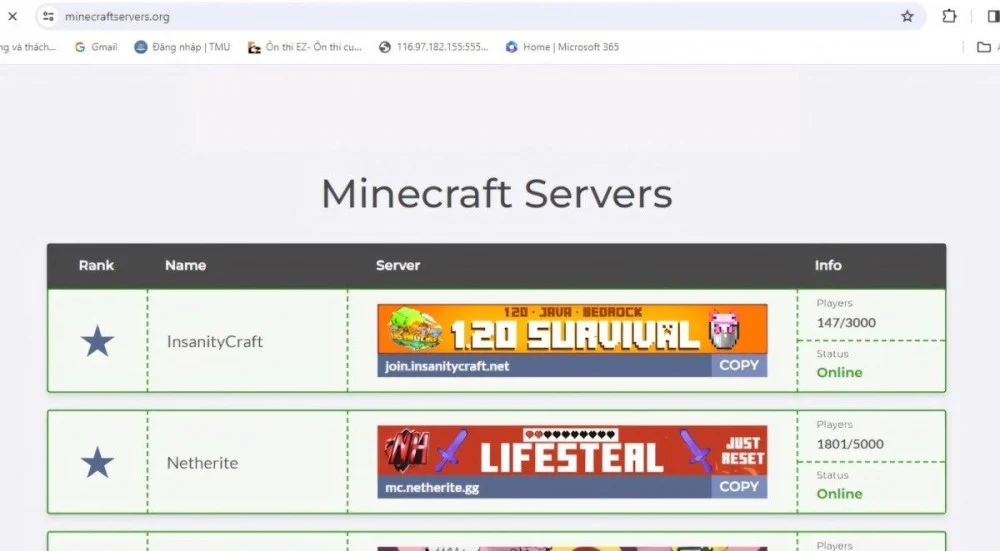The height and width of the screenshot is (551, 1000).
Task: Click the TMU bookmark favicon
Action: (141, 47)
